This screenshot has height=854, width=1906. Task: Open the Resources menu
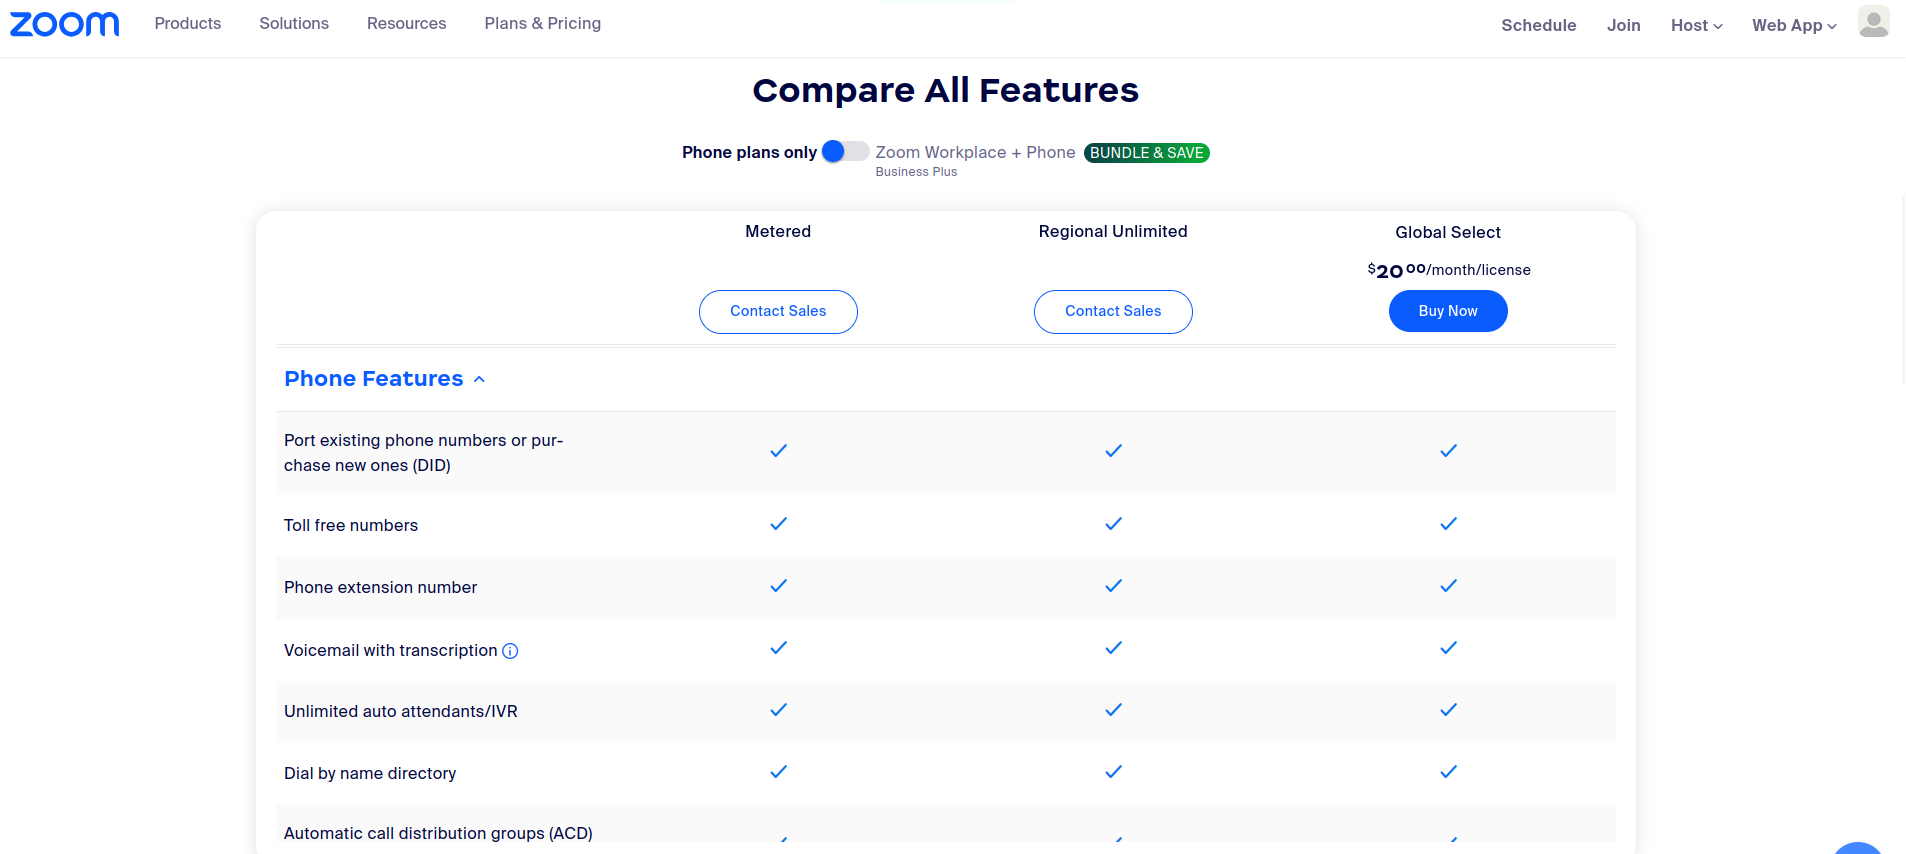(x=407, y=23)
